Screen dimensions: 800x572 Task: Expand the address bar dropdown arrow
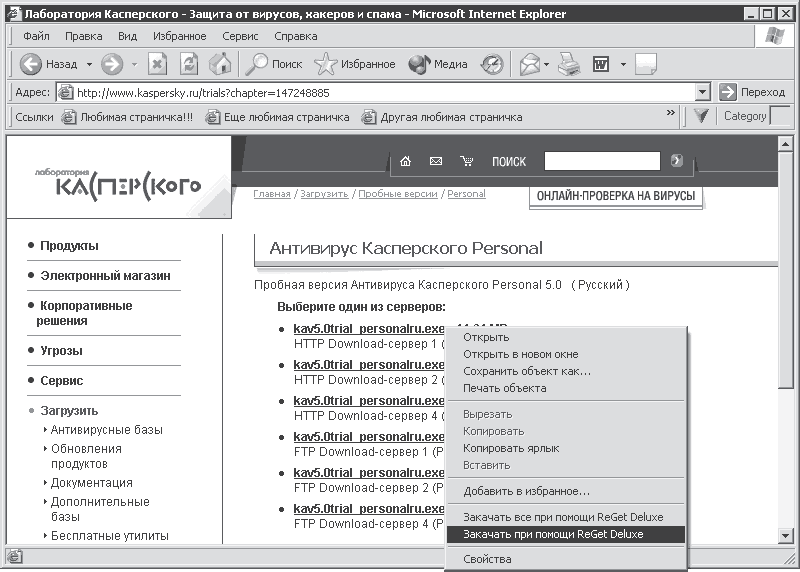703,92
